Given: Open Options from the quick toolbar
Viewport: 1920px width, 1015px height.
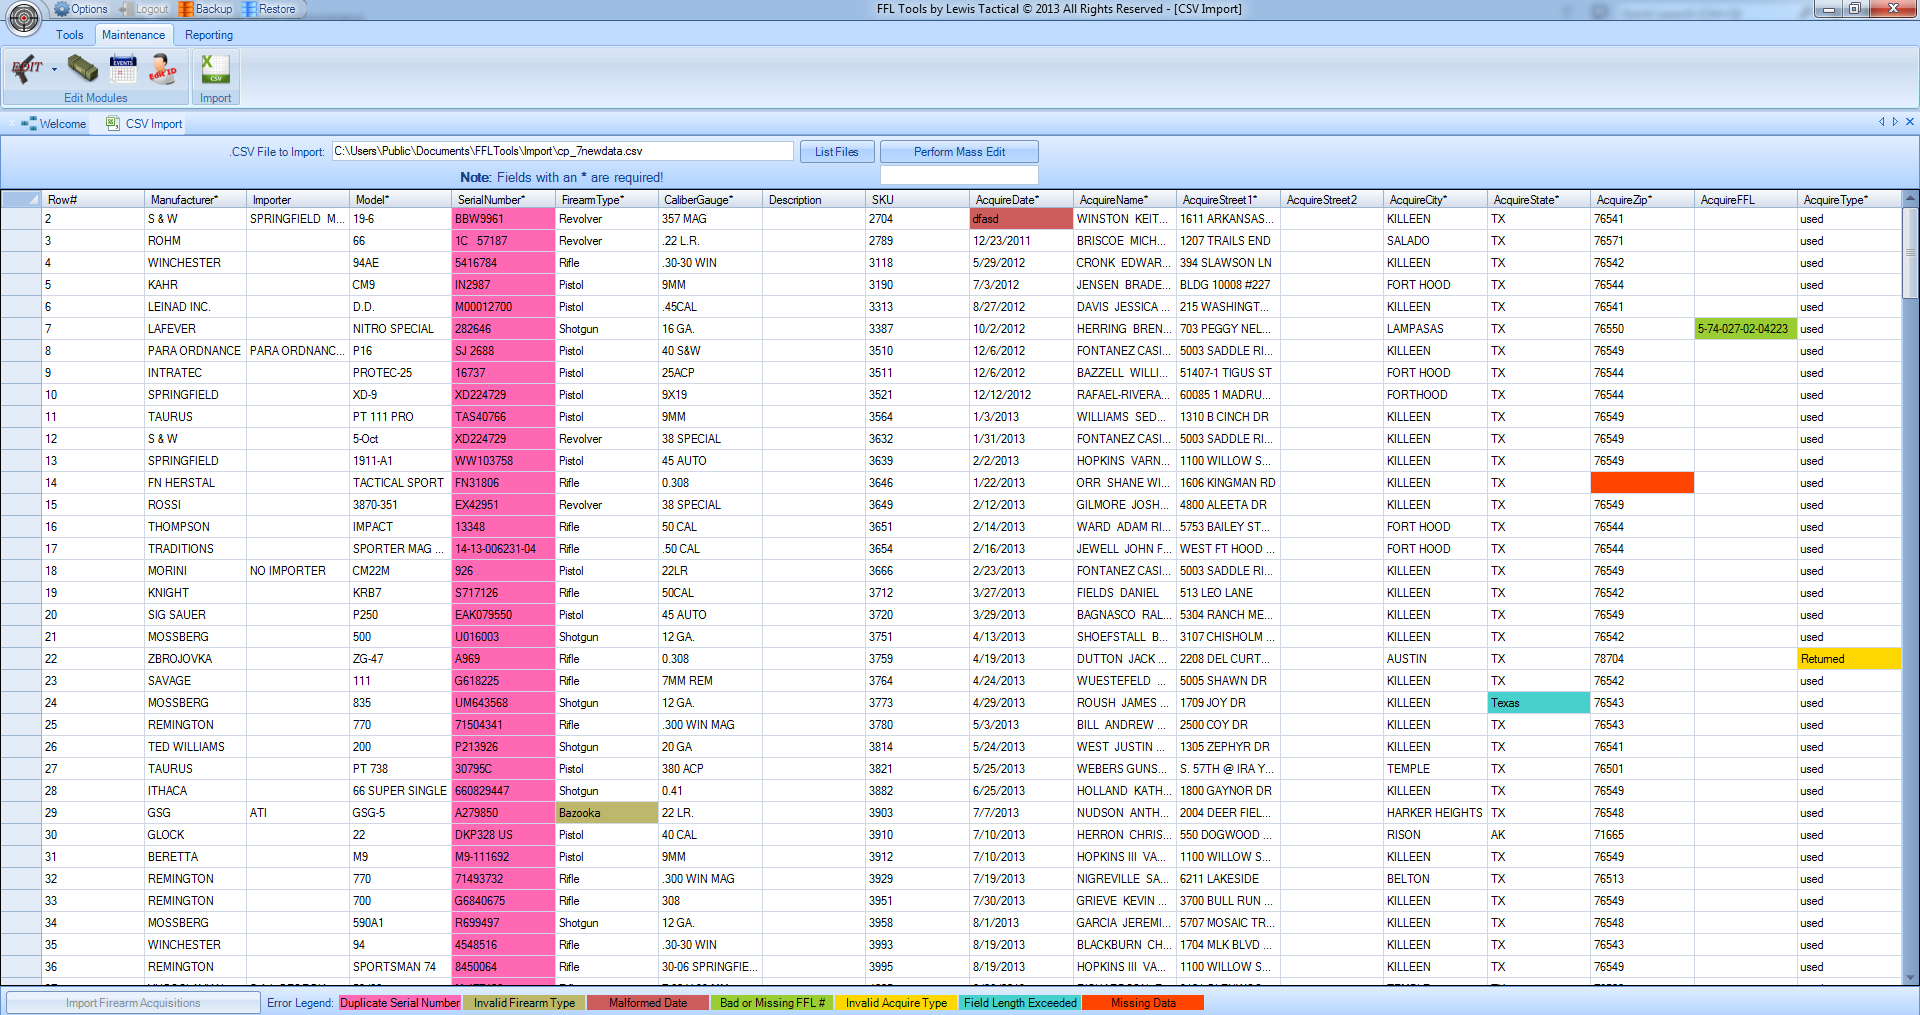Looking at the screenshot, I should coord(81,9).
